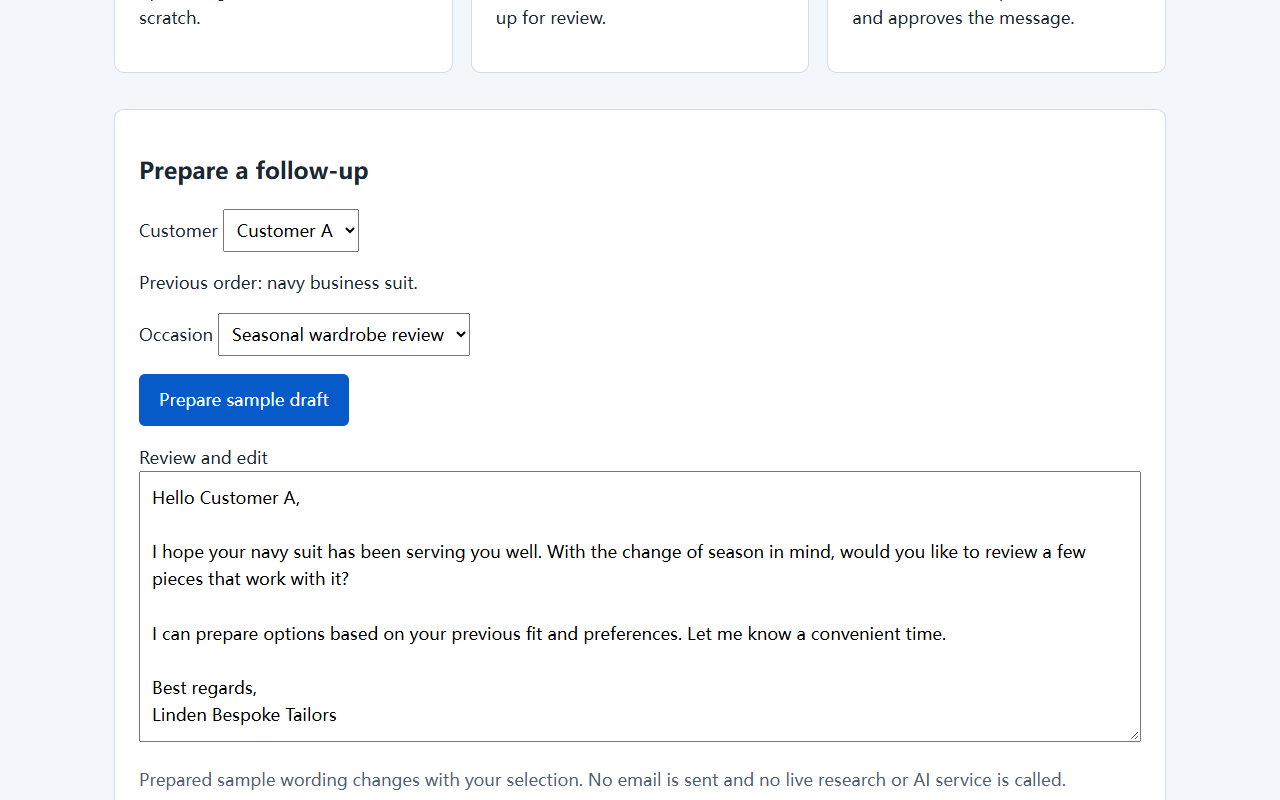Viewport: 1280px width, 800px height.
Task: Click the "I can prepare options" draft sentence
Action: pos(549,634)
